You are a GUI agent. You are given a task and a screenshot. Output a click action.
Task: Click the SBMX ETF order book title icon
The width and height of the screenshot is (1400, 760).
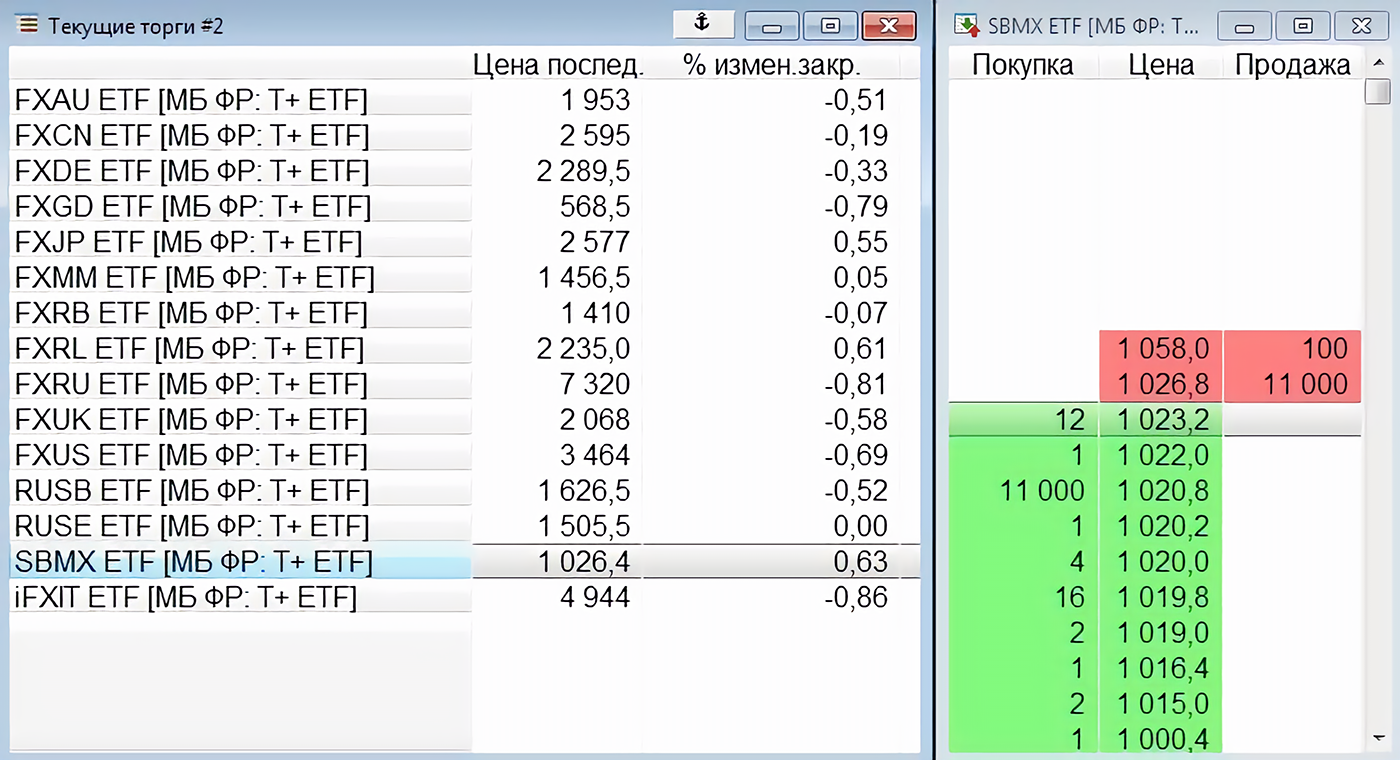point(966,25)
